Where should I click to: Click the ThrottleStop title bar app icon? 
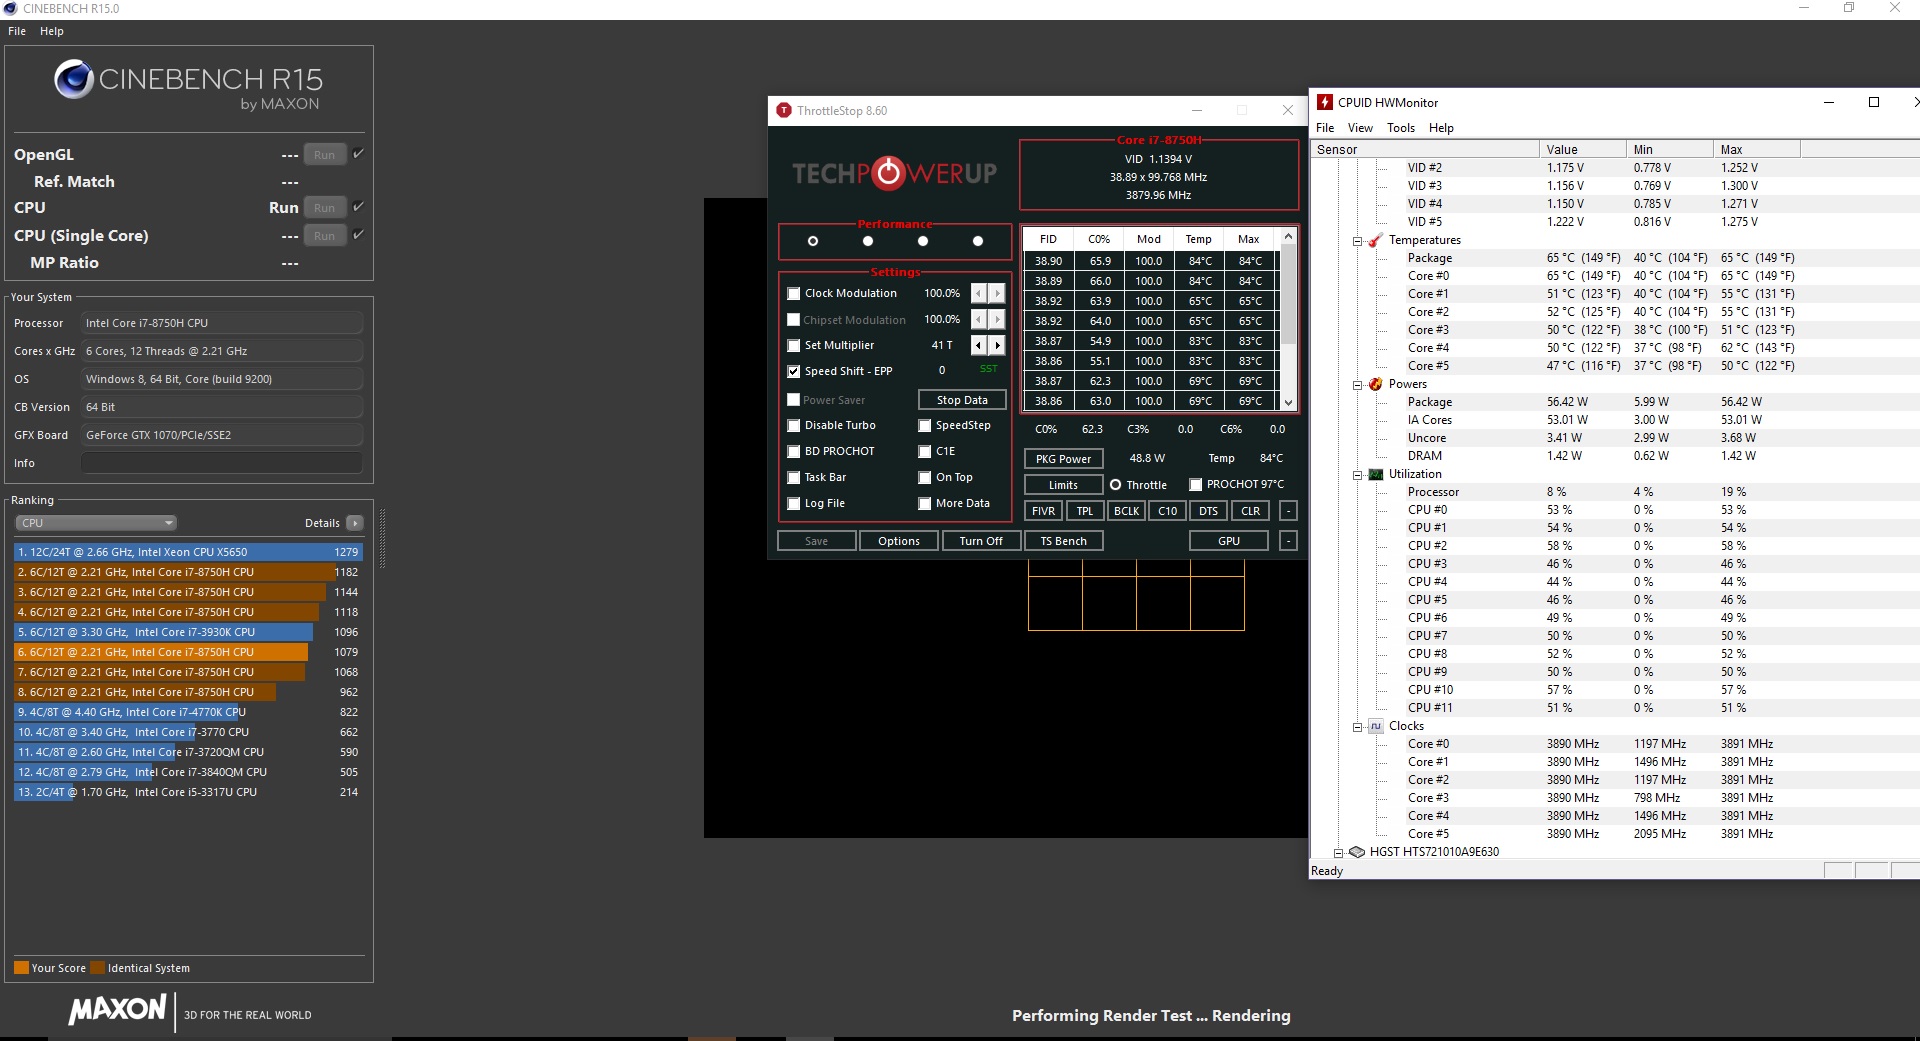pyautogui.click(x=785, y=110)
